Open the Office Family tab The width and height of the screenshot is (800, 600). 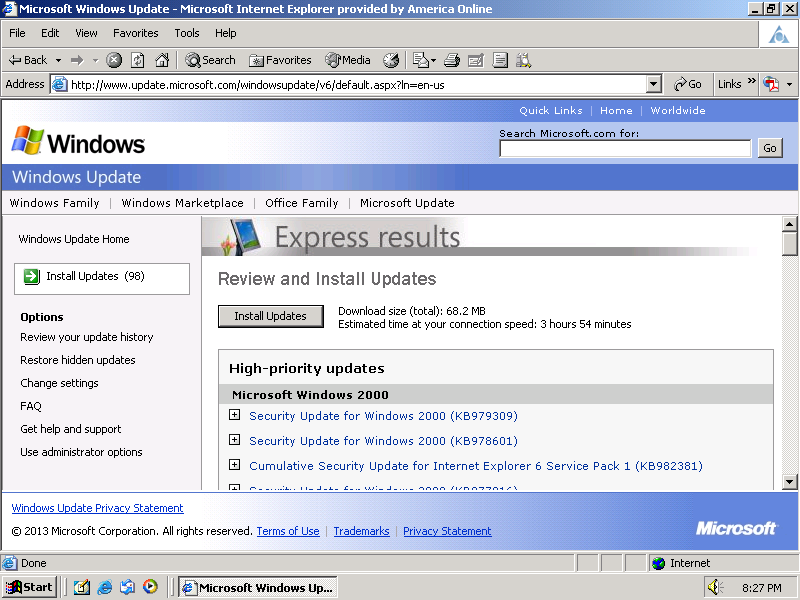[302, 203]
